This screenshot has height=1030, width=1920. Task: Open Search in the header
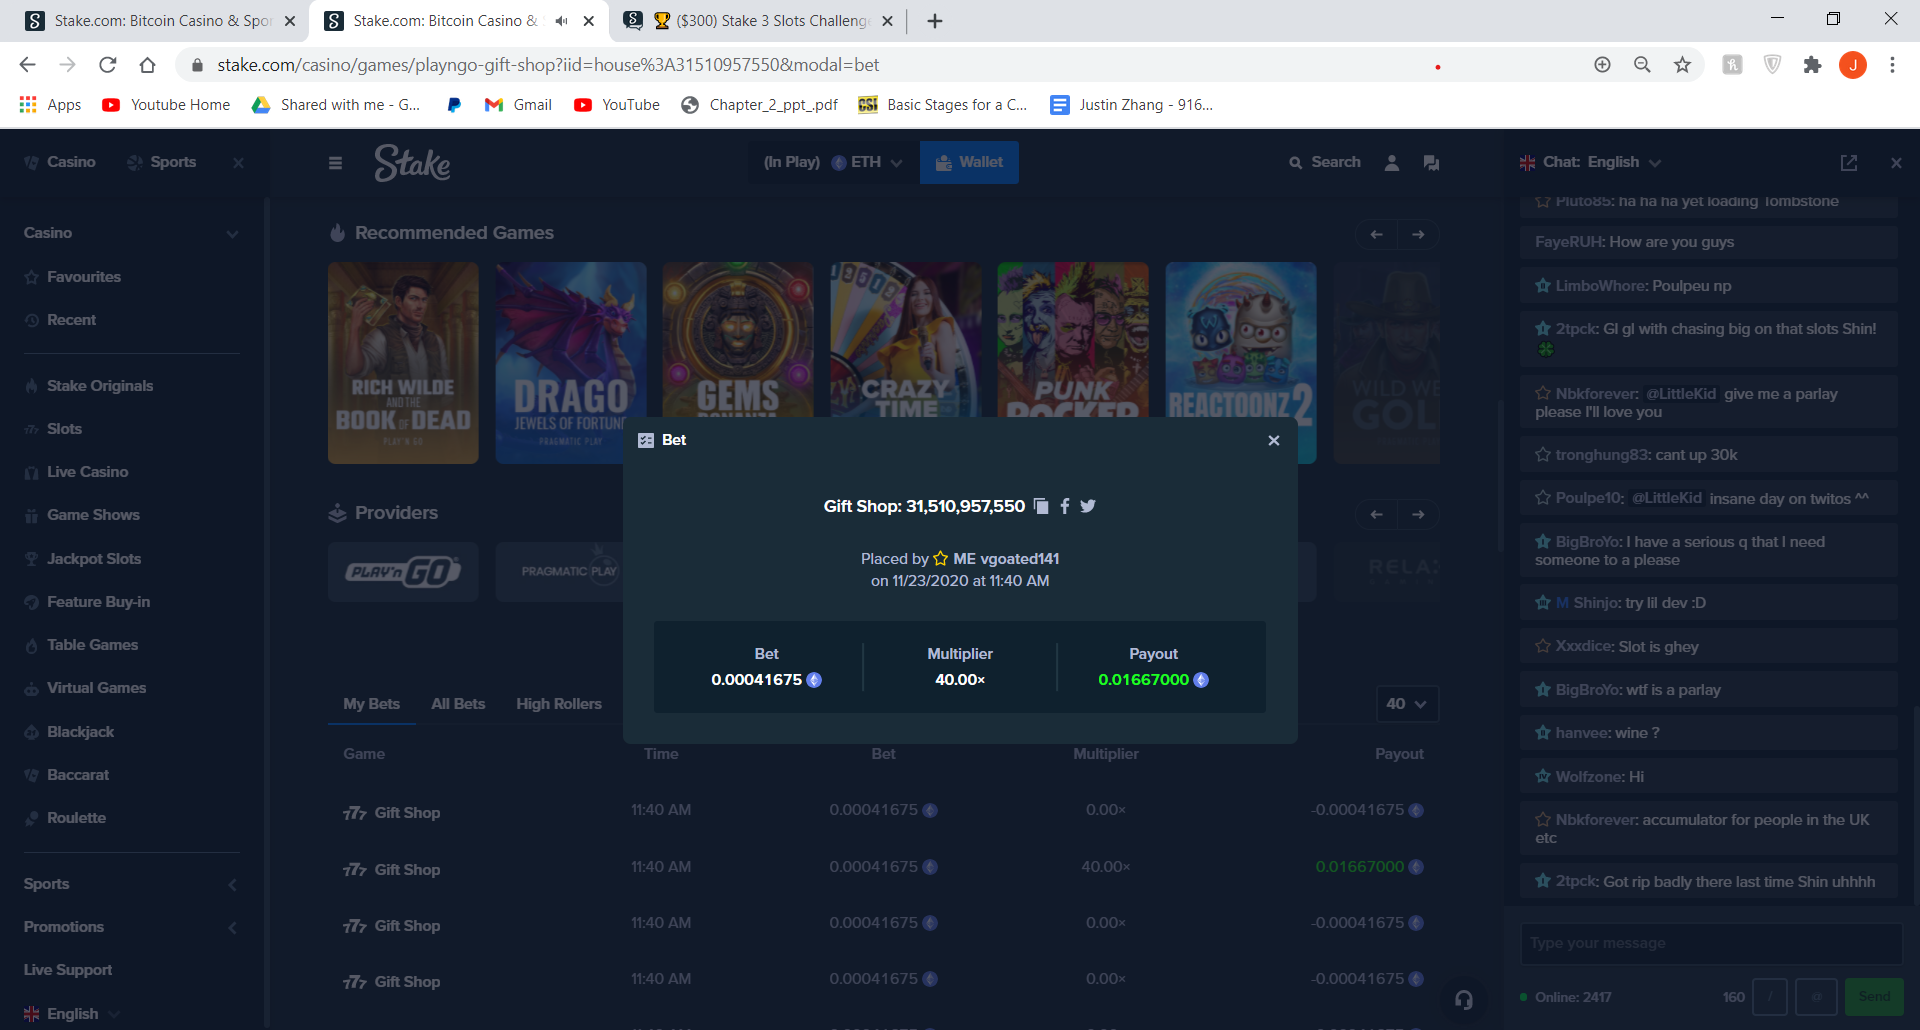(x=1325, y=162)
